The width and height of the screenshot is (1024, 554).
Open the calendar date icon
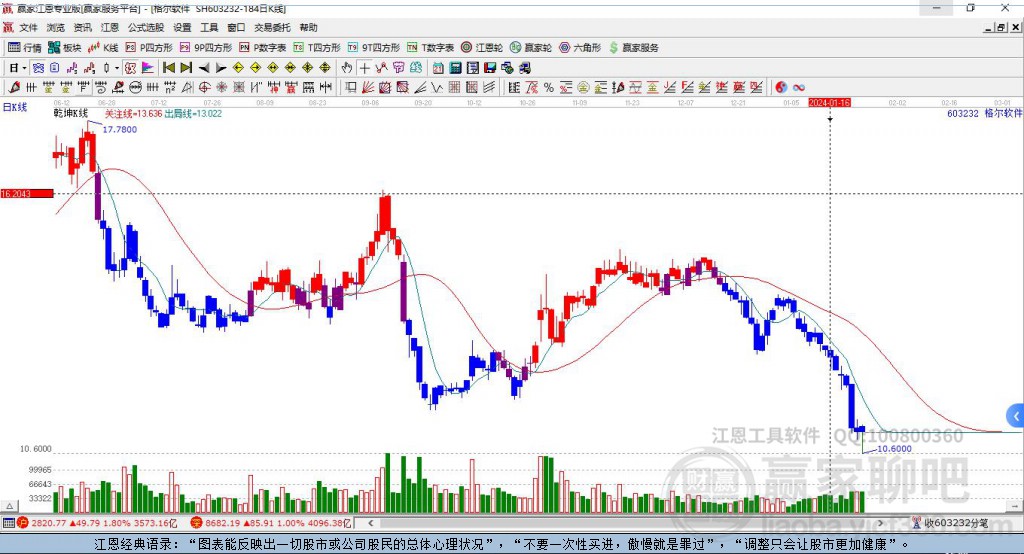tap(438, 68)
